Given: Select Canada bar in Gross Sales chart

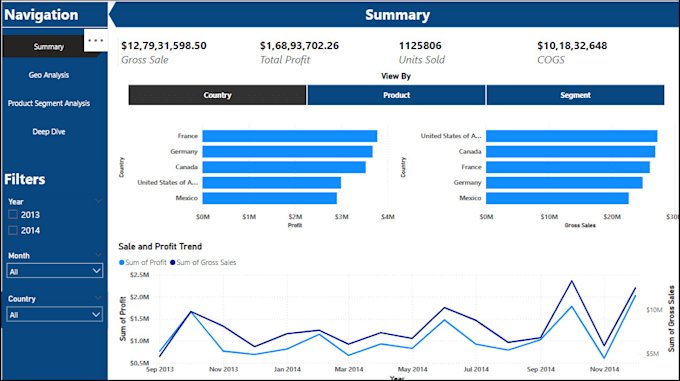Looking at the screenshot, I should pos(571,152).
